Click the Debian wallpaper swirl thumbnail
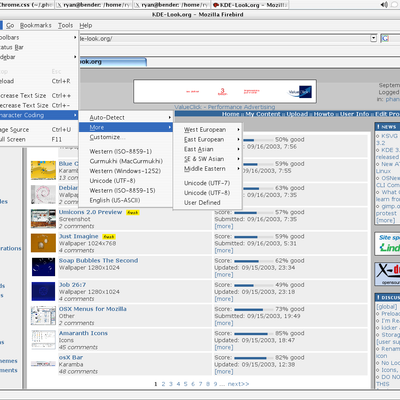Viewport: 400px width, 400px height. click(43, 194)
